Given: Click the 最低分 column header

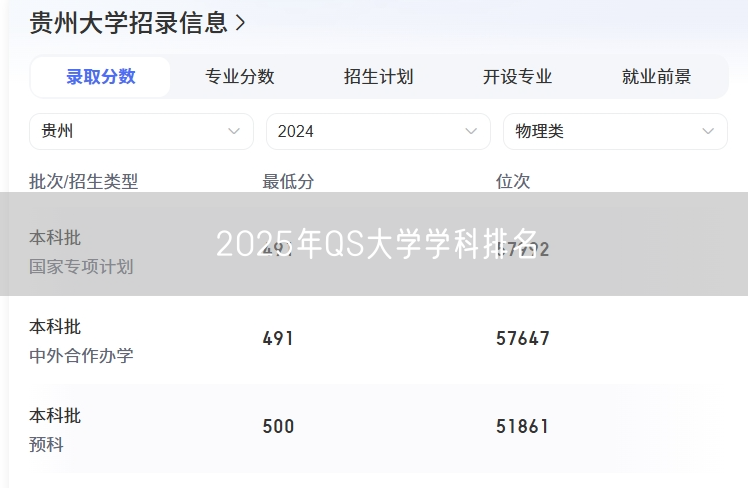Looking at the screenshot, I should pos(288,181).
